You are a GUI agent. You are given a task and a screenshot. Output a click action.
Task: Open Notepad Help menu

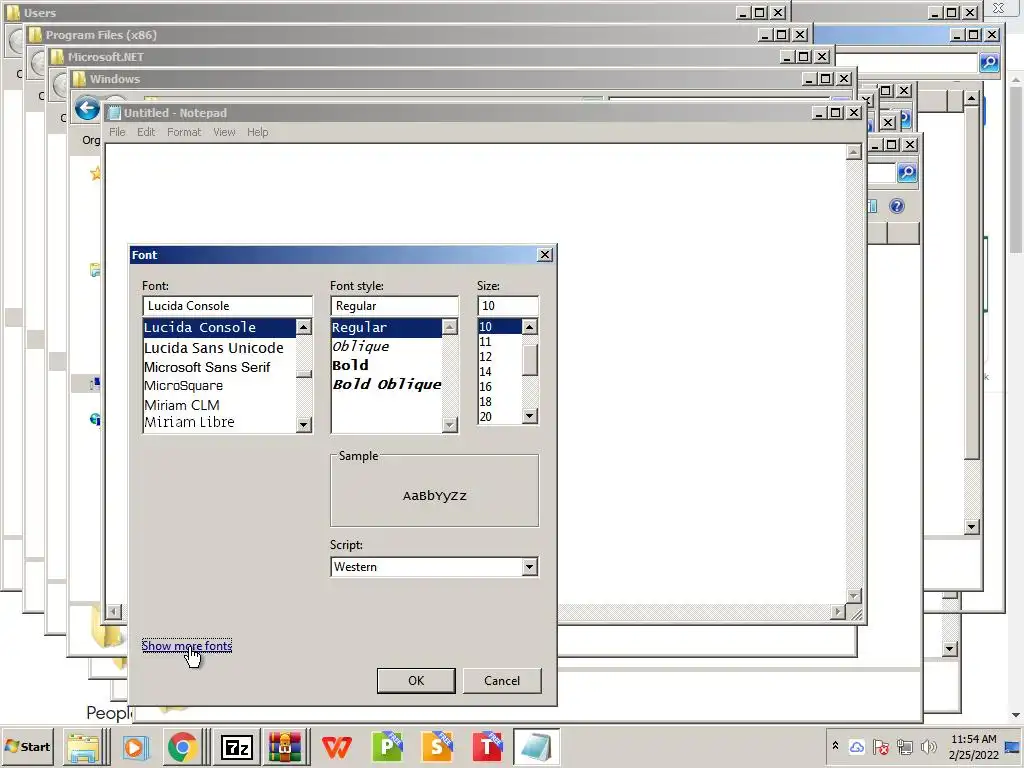coord(257,132)
